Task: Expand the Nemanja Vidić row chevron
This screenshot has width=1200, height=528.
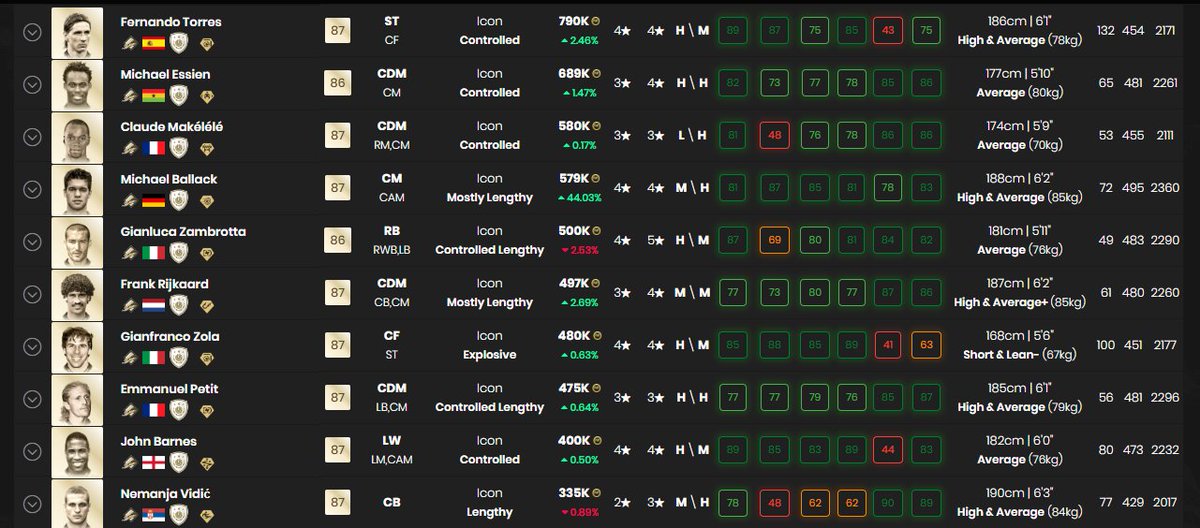Action: pos(32,503)
